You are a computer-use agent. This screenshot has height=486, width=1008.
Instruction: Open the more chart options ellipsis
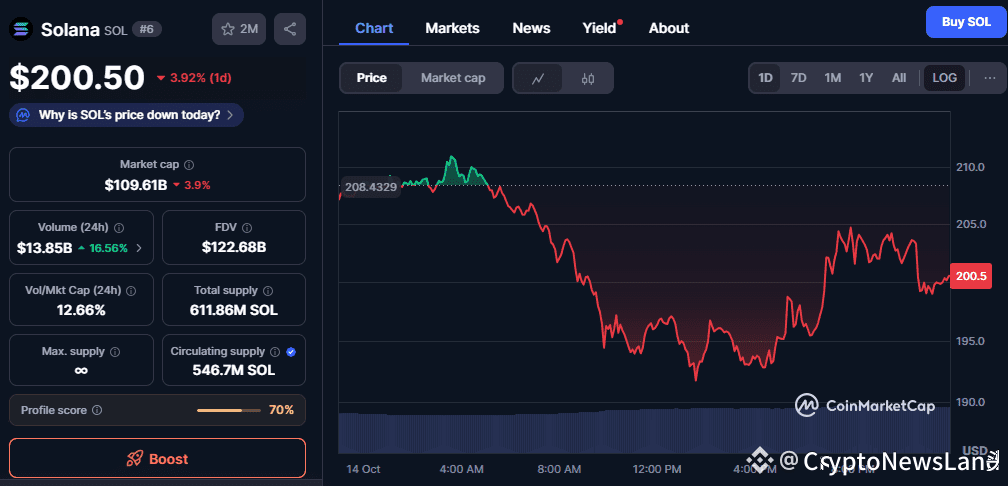(989, 78)
